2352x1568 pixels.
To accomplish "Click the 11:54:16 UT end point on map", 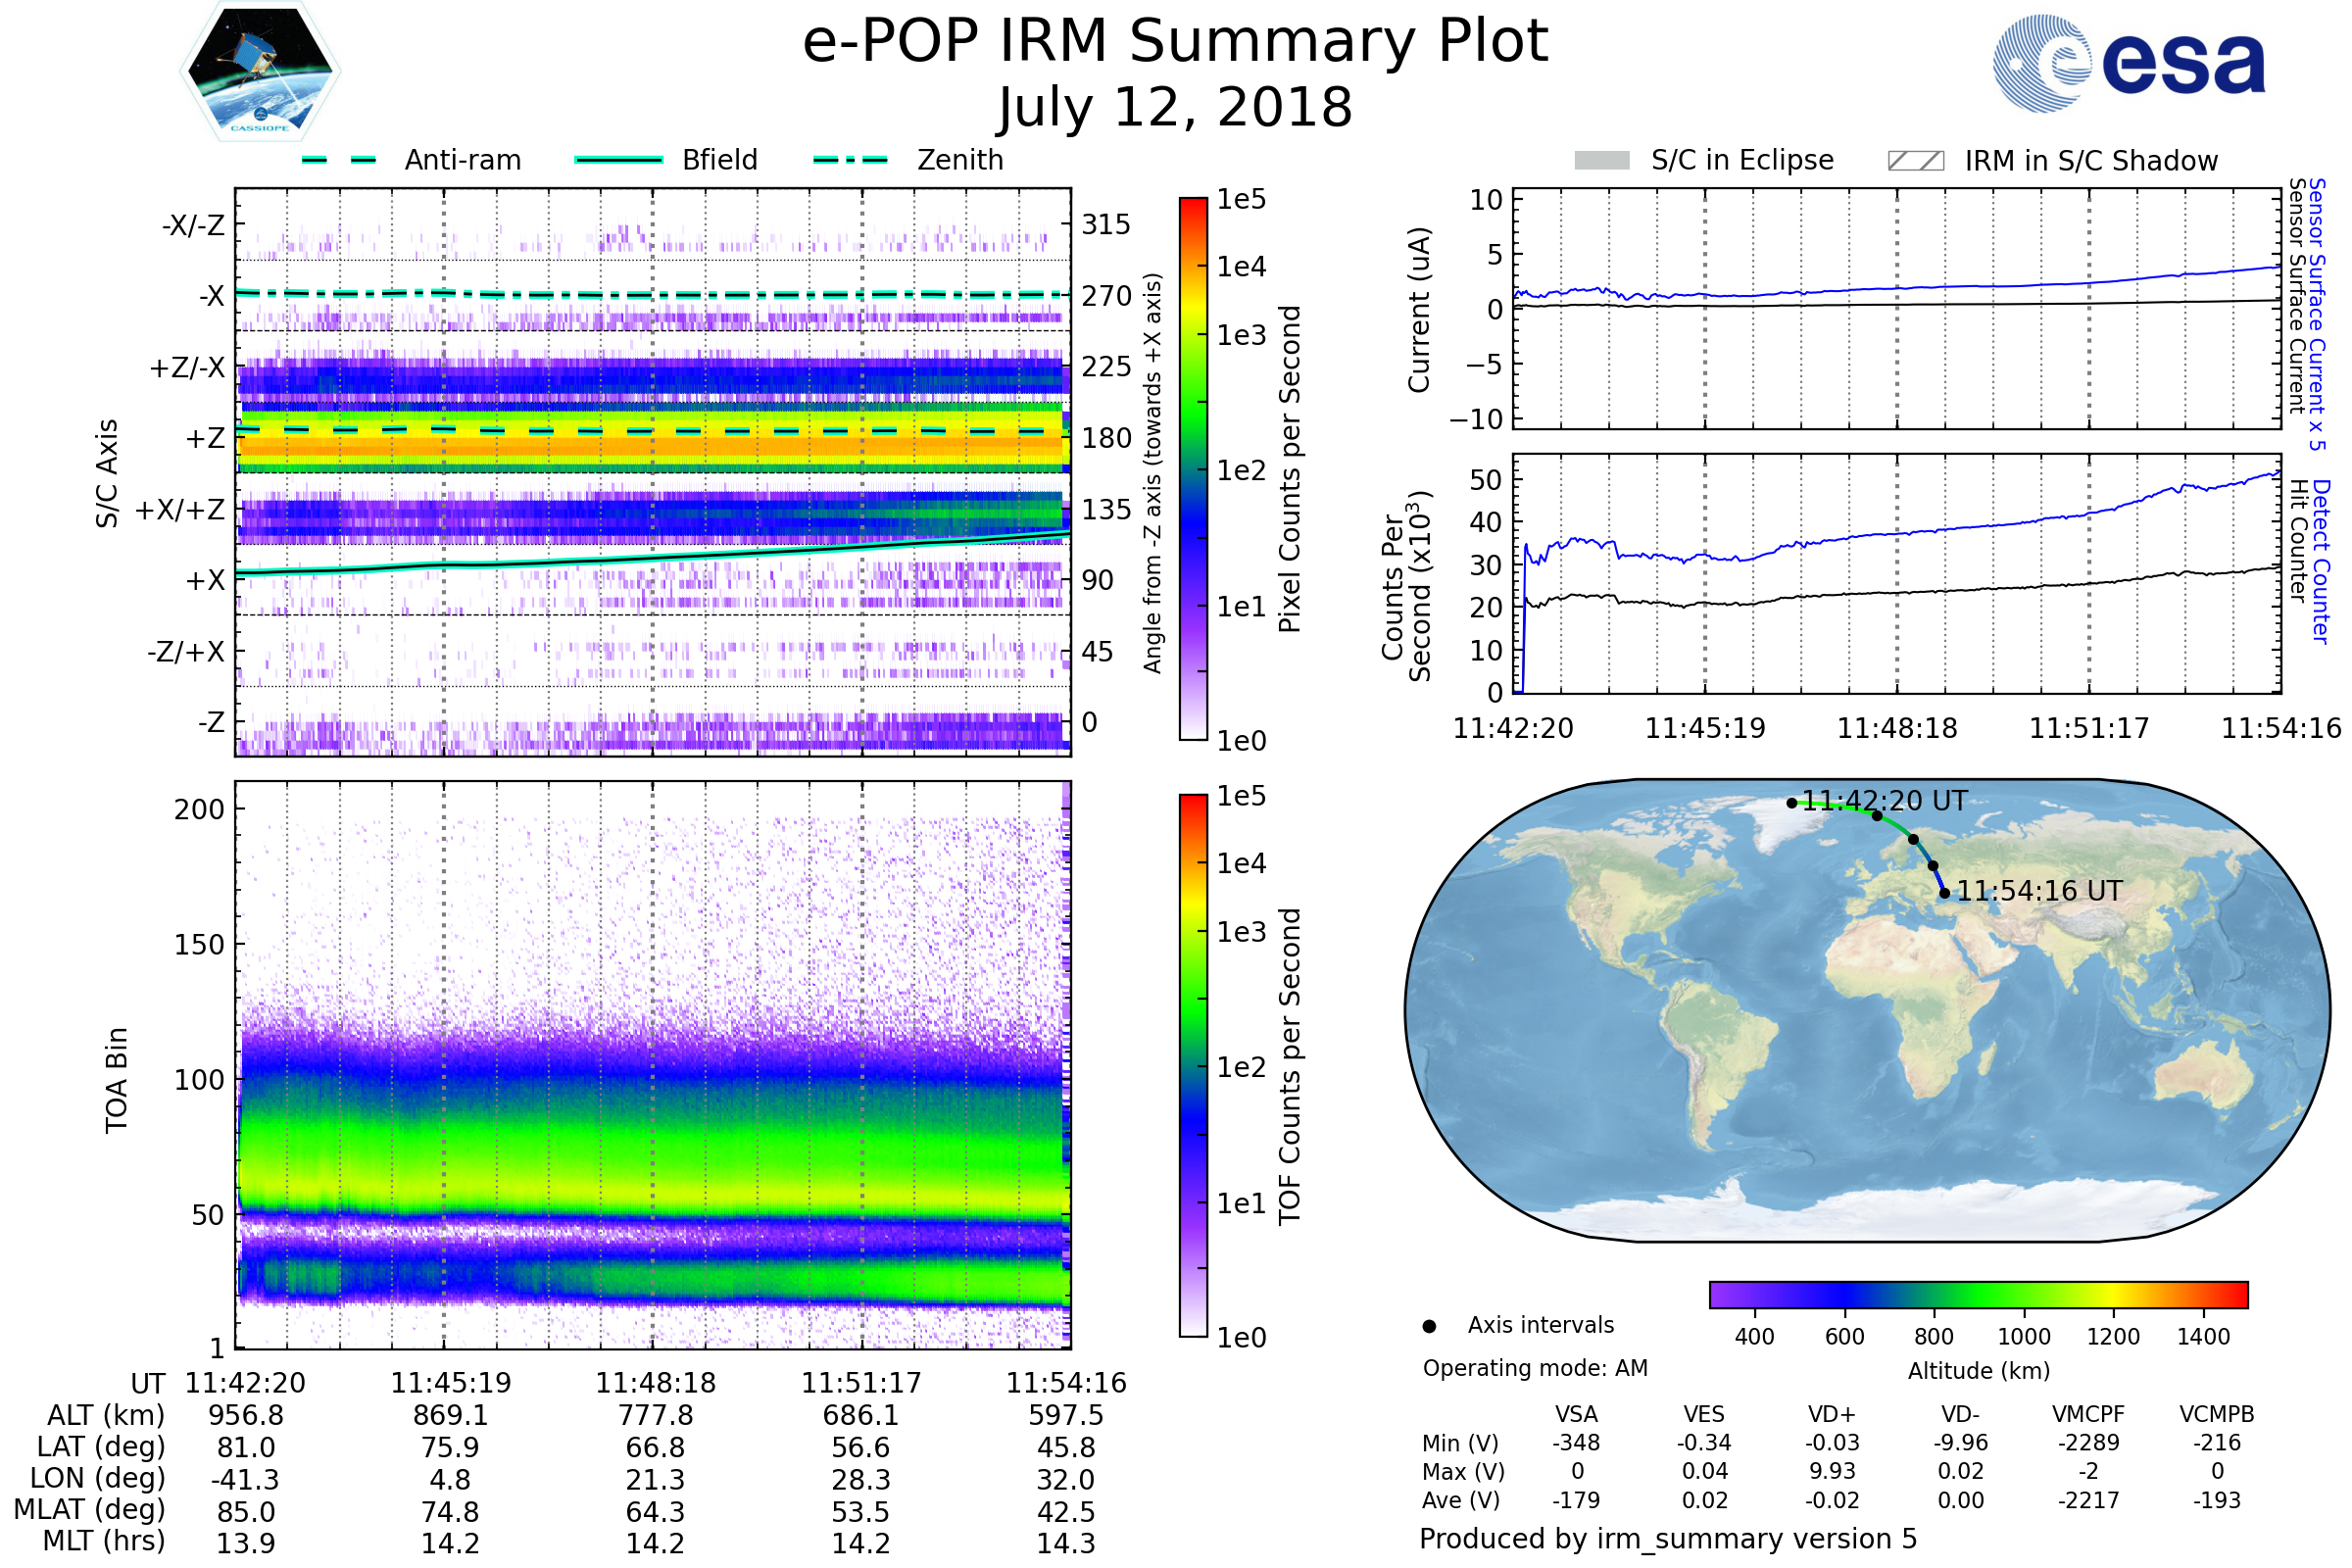I will tap(1944, 893).
